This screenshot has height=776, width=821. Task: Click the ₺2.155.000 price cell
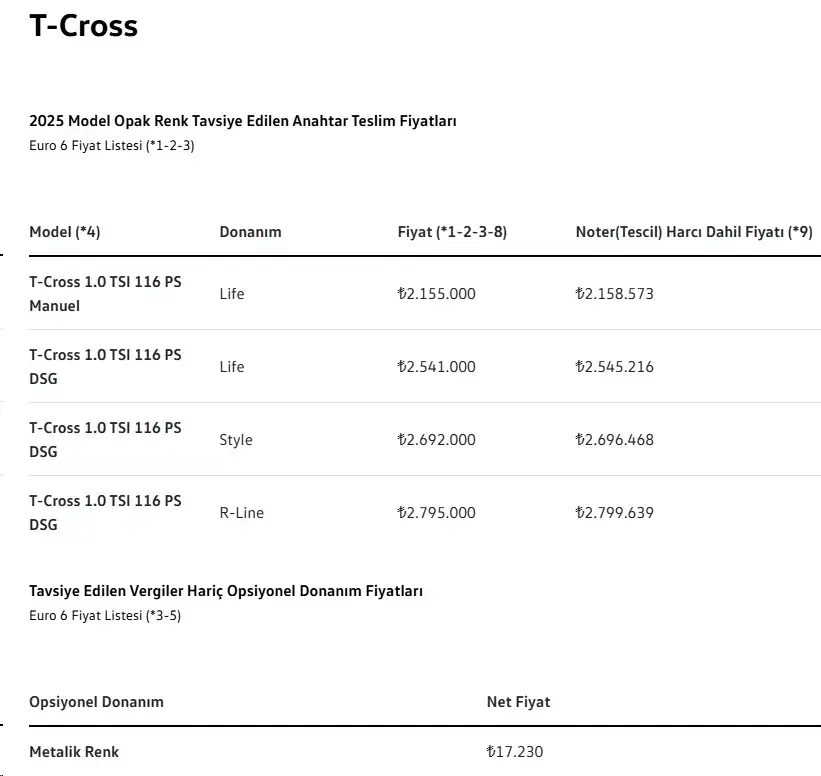coord(437,294)
